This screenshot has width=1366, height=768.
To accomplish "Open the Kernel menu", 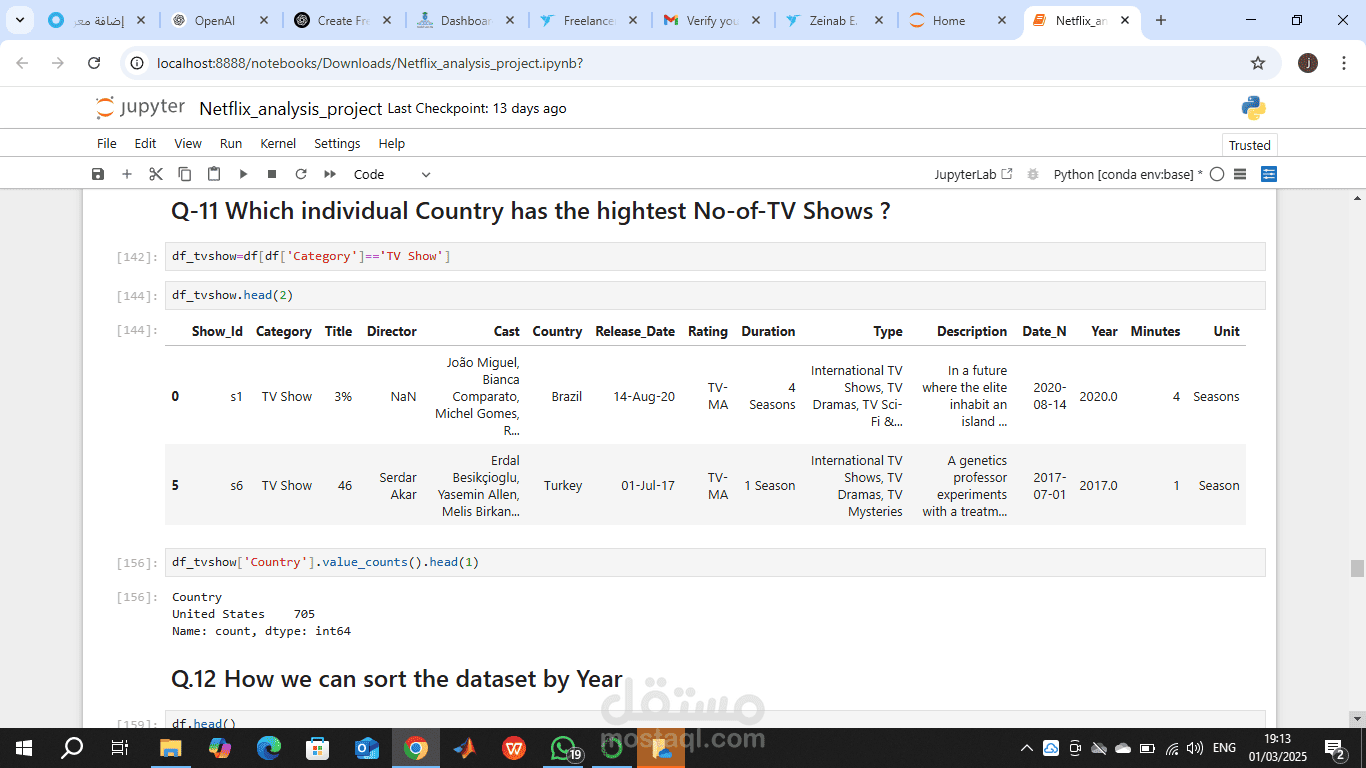I will (x=278, y=143).
